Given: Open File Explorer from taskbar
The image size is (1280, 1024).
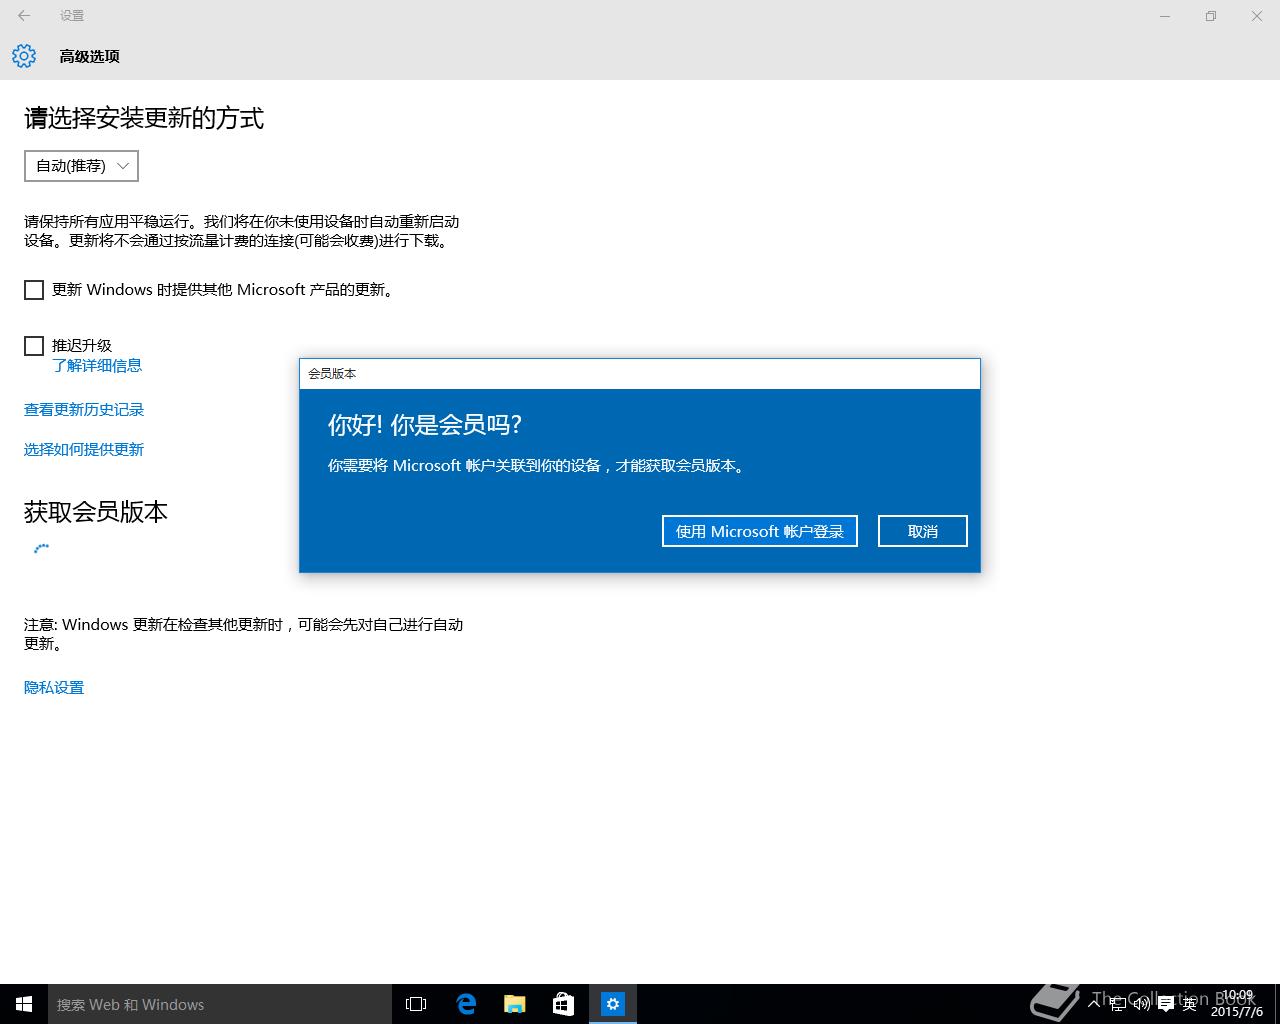Looking at the screenshot, I should pyautogui.click(x=515, y=1004).
